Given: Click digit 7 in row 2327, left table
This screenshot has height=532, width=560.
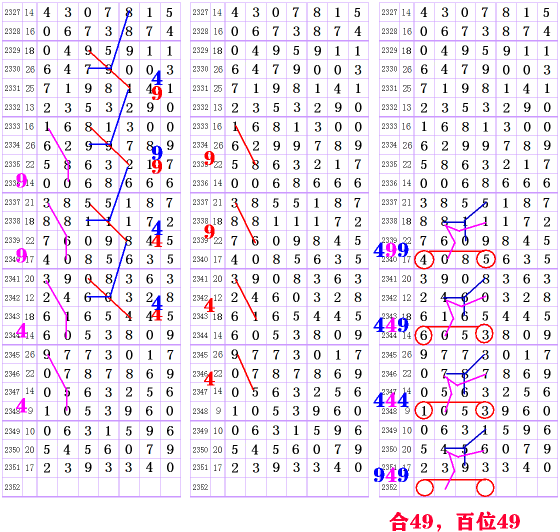Looking at the screenshot, I should tap(108, 13).
